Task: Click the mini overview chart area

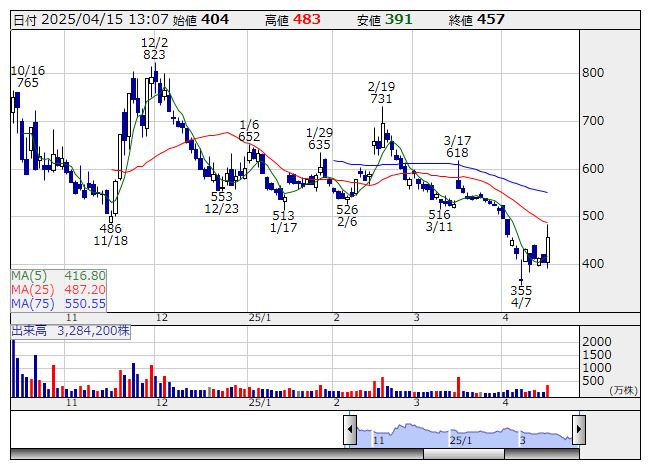Action: point(464,434)
